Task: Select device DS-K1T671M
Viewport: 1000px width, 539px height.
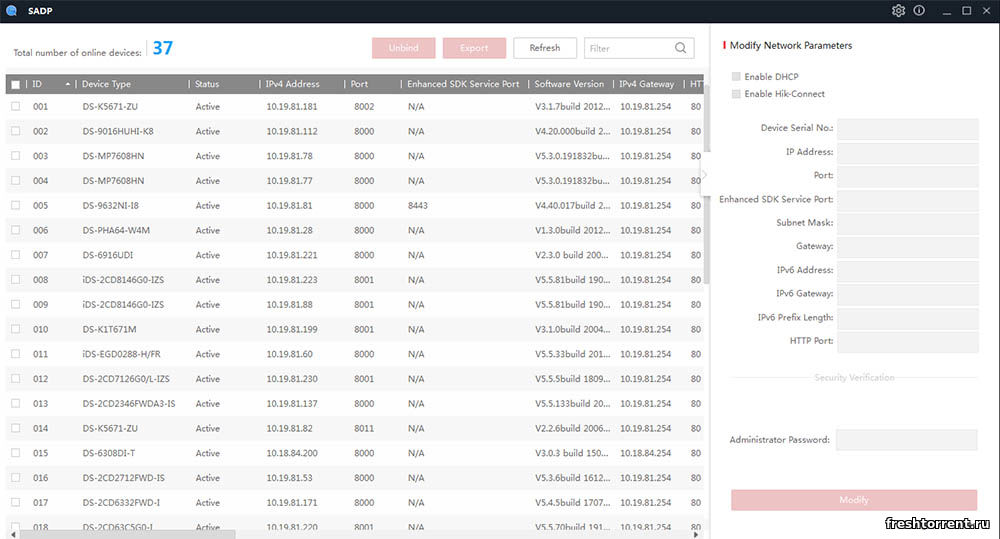Action: (x=109, y=329)
